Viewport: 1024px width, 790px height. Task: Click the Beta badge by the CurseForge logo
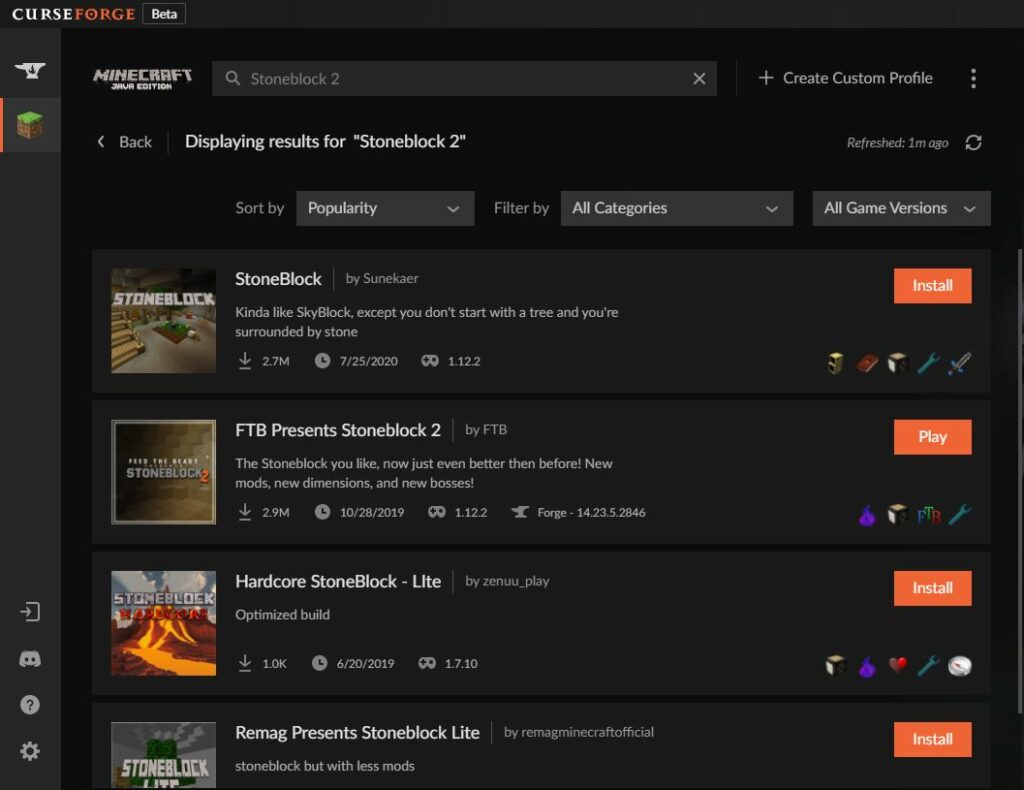click(x=164, y=14)
